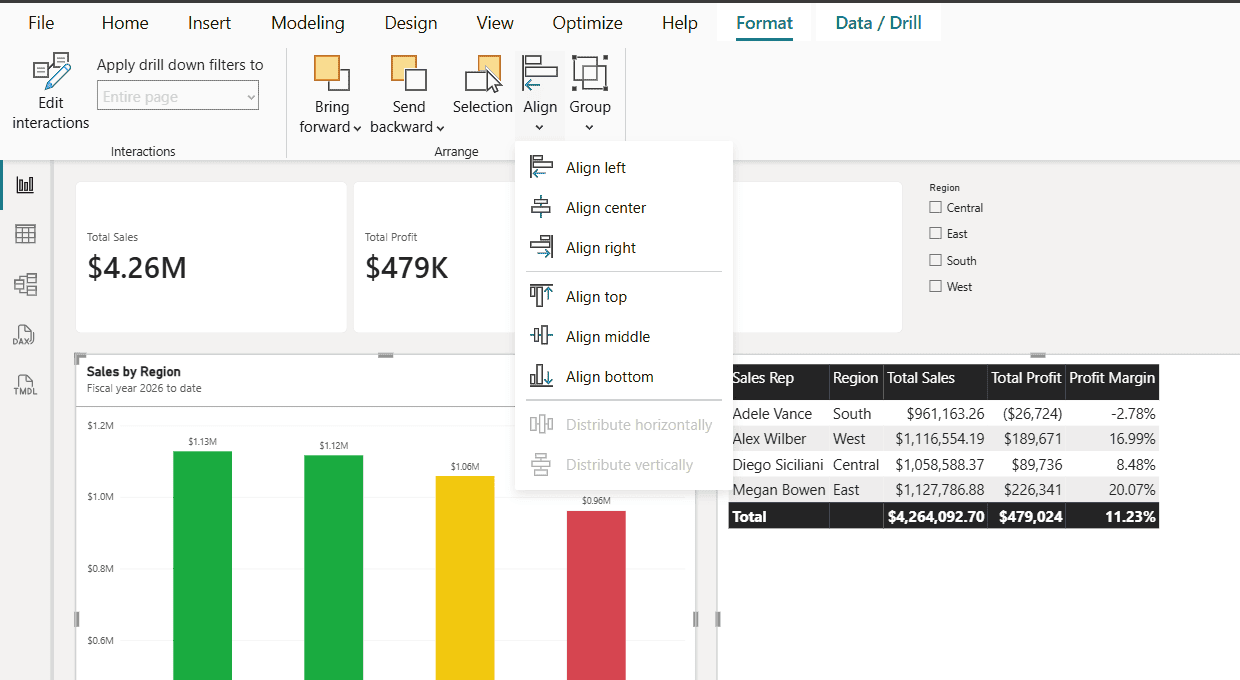Click the $4,264,092.70 total cell
1240x680 pixels.
(x=936, y=516)
